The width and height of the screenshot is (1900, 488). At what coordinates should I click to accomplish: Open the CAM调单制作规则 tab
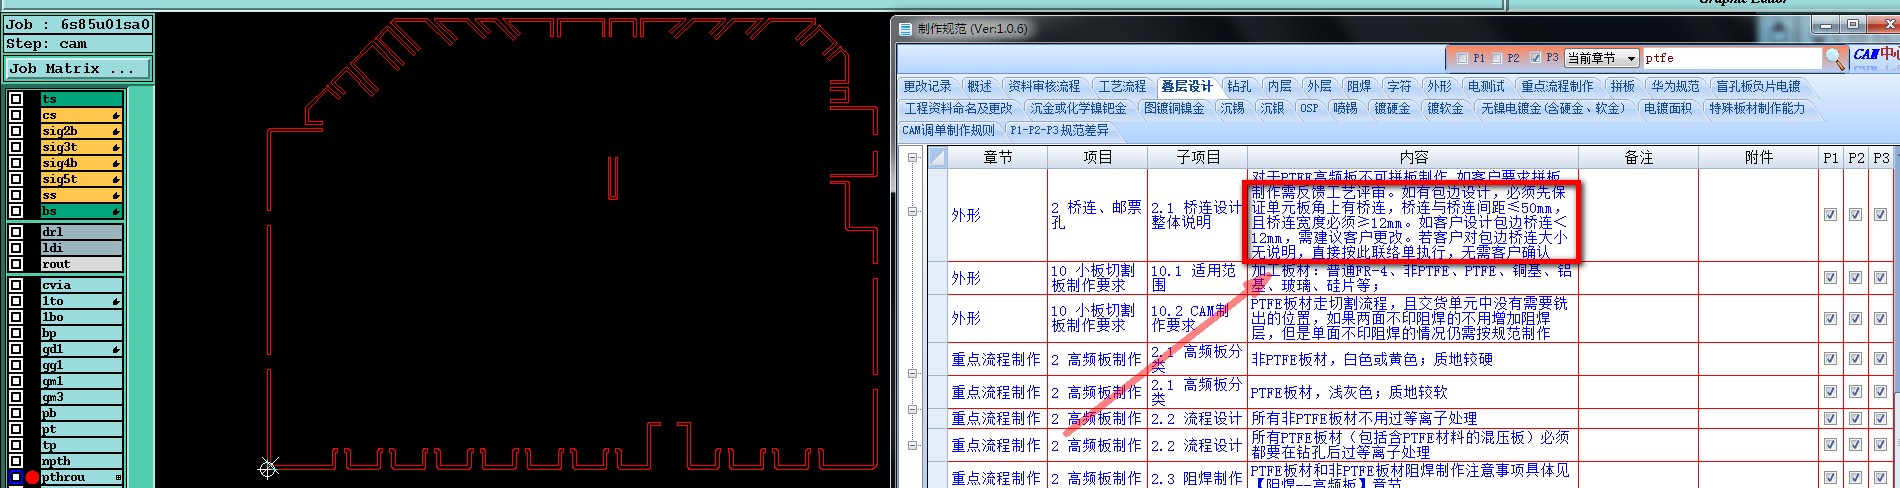[948, 131]
